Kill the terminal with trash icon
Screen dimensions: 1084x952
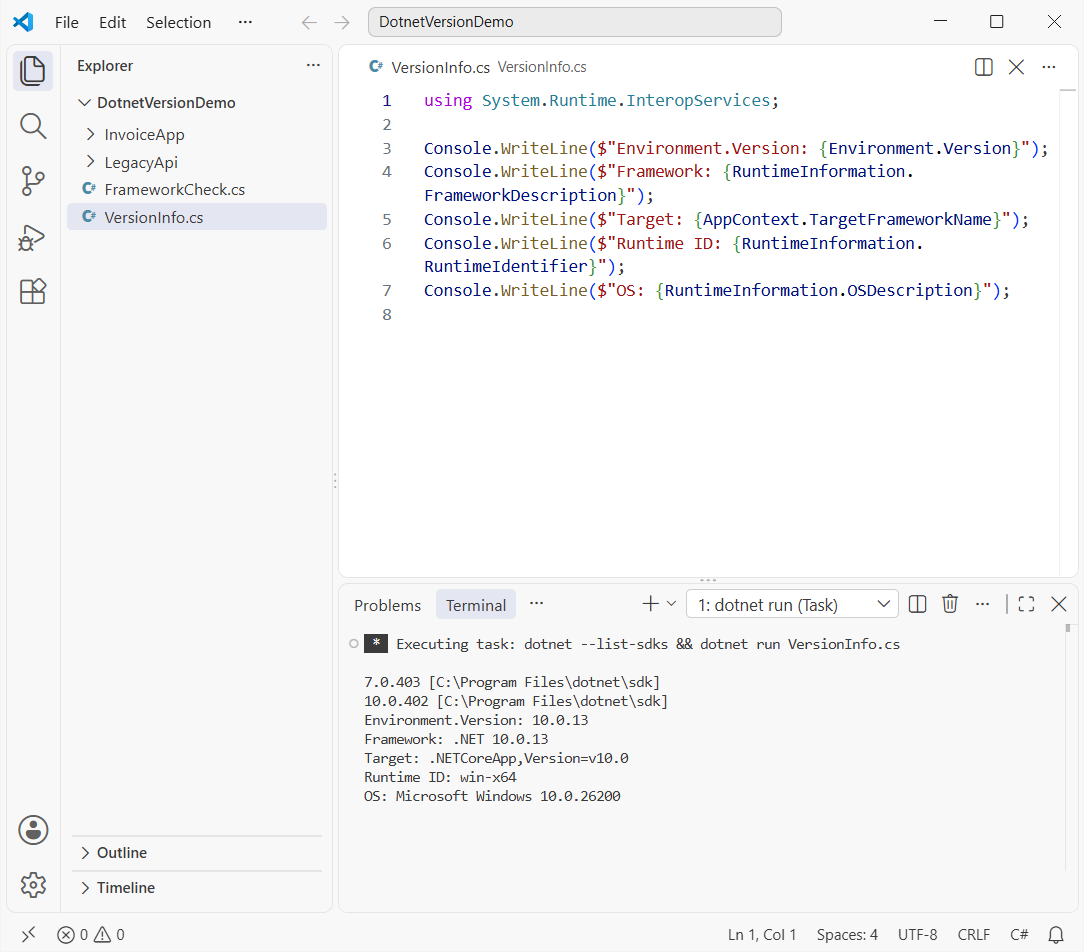950,604
